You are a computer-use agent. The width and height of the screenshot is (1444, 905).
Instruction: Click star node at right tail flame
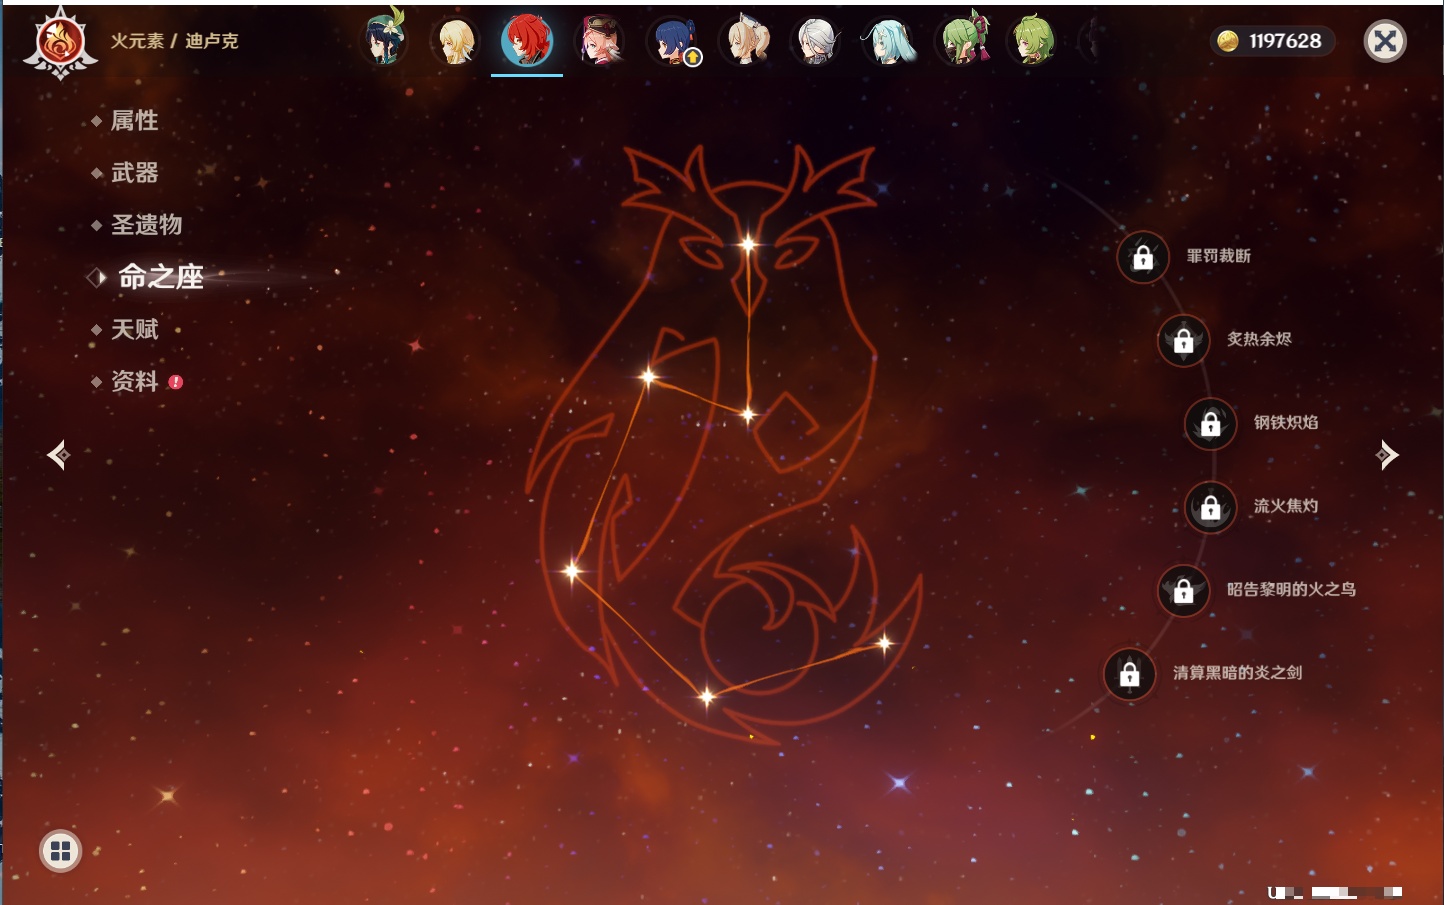click(x=884, y=643)
